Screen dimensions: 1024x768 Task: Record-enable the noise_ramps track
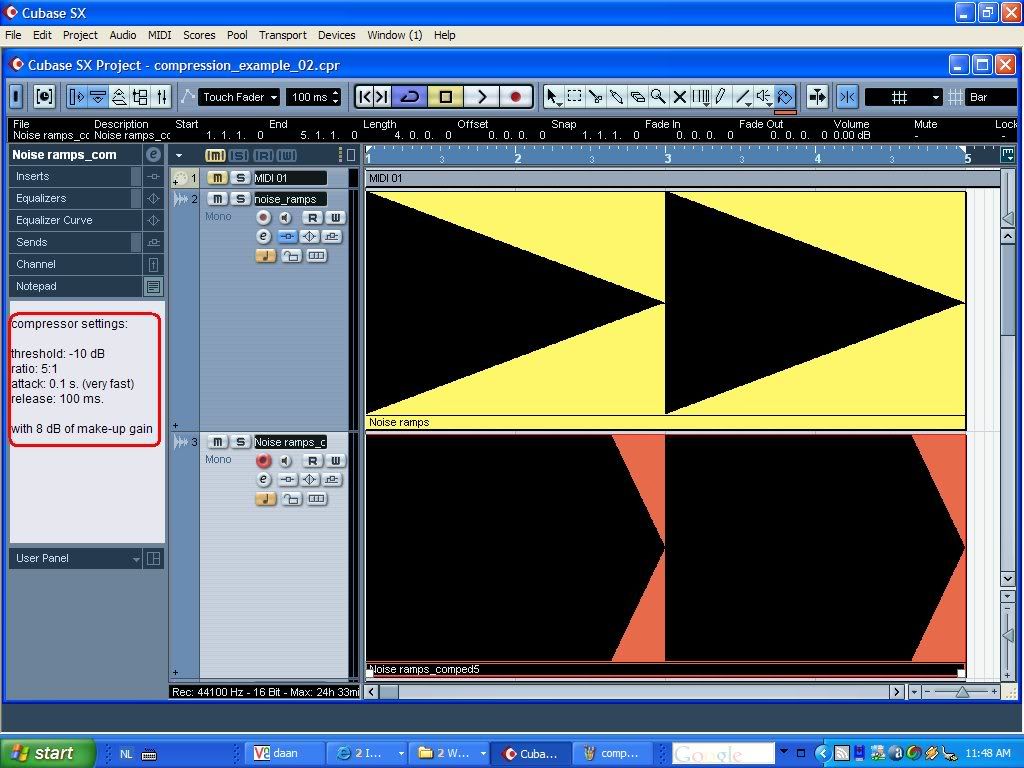click(263, 217)
